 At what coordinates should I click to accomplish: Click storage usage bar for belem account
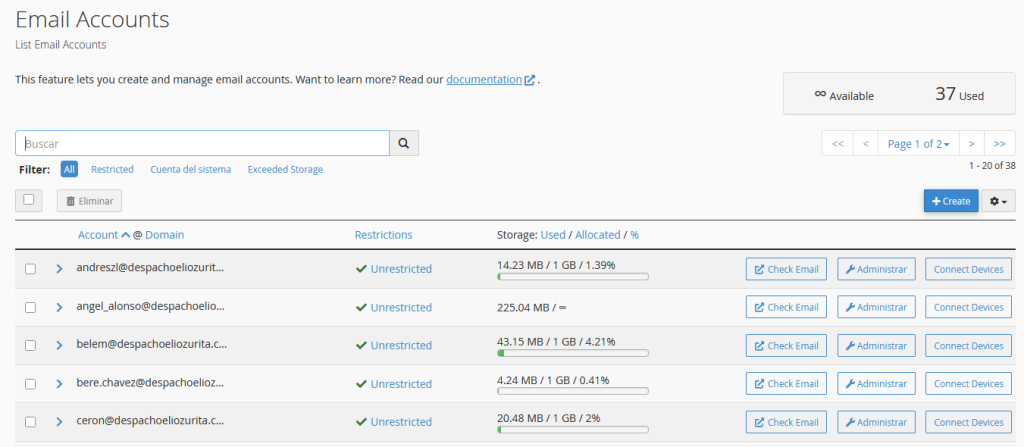(x=572, y=354)
